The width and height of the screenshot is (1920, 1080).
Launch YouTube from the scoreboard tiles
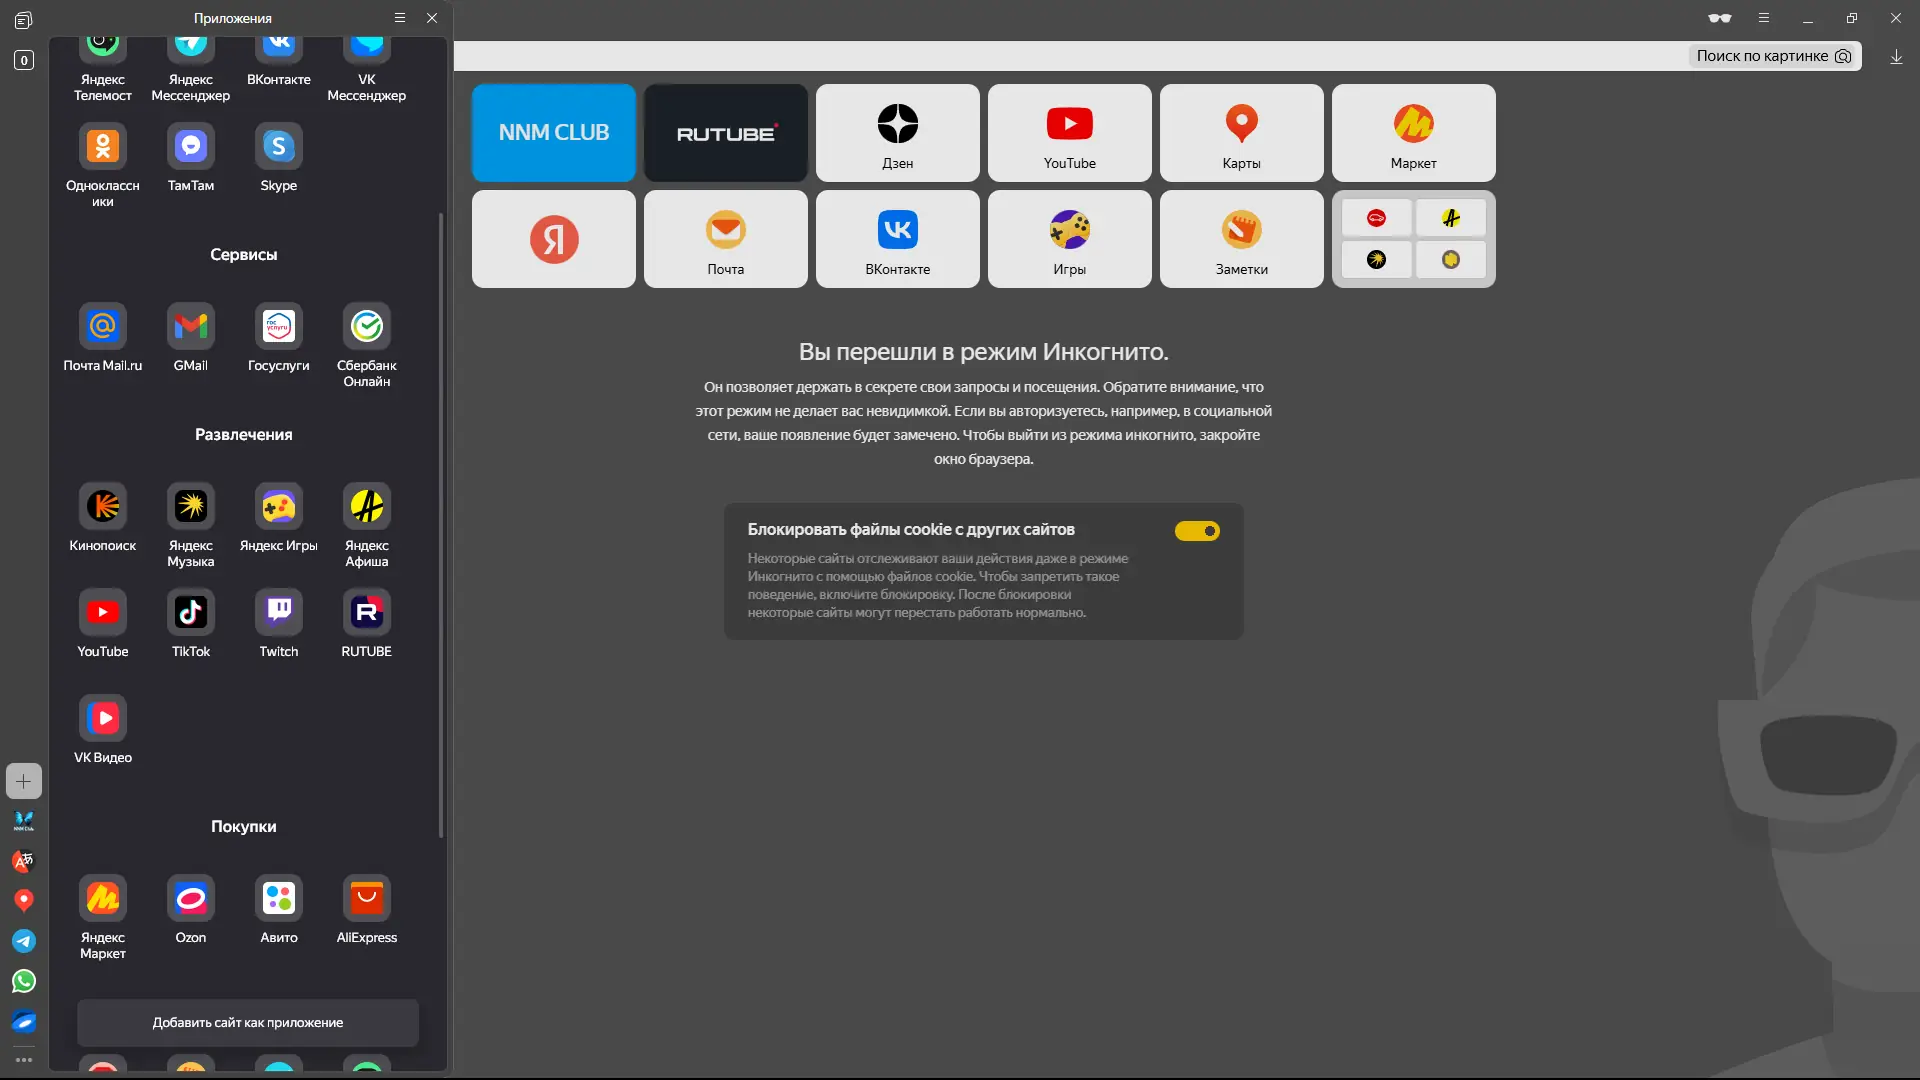click(x=1069, y=133)
